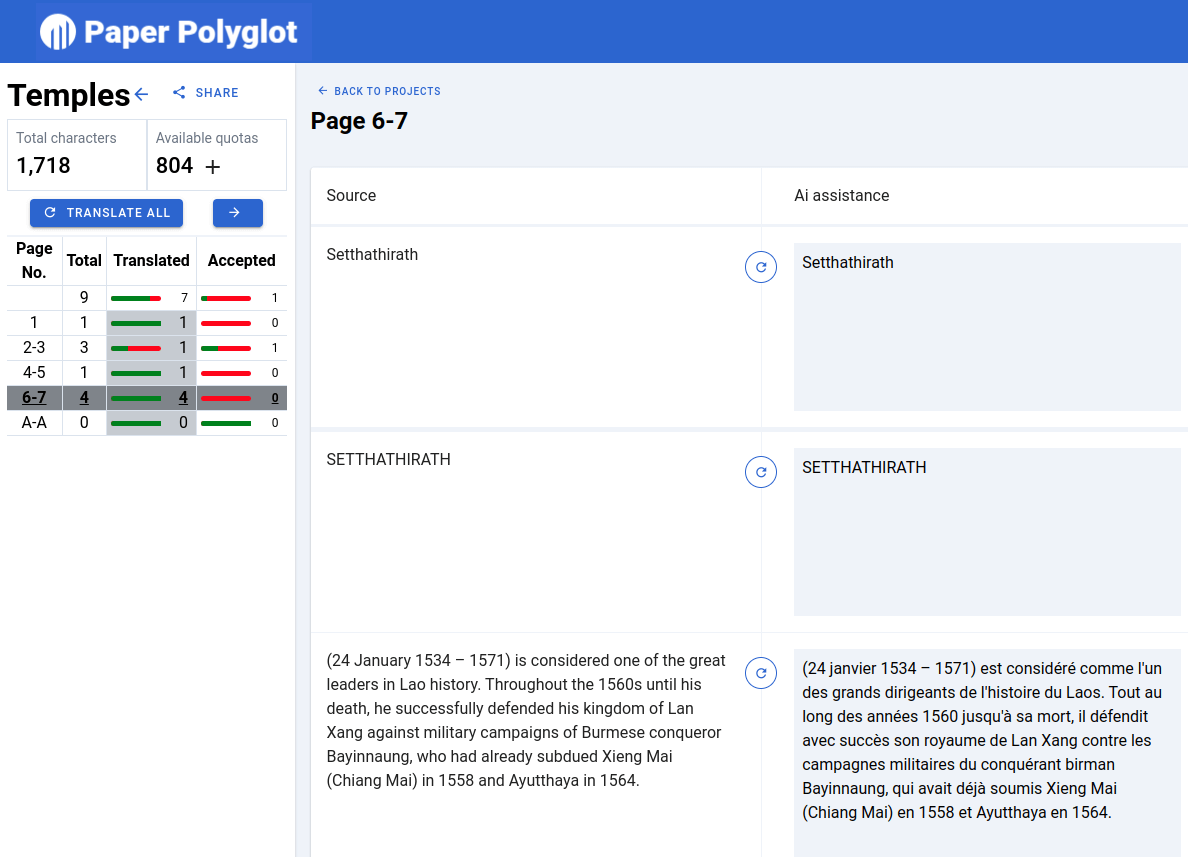Click the blue right-arrow button under Translate All
Image resolution: width=1188 pixels, height=857 pixels.
237,213
